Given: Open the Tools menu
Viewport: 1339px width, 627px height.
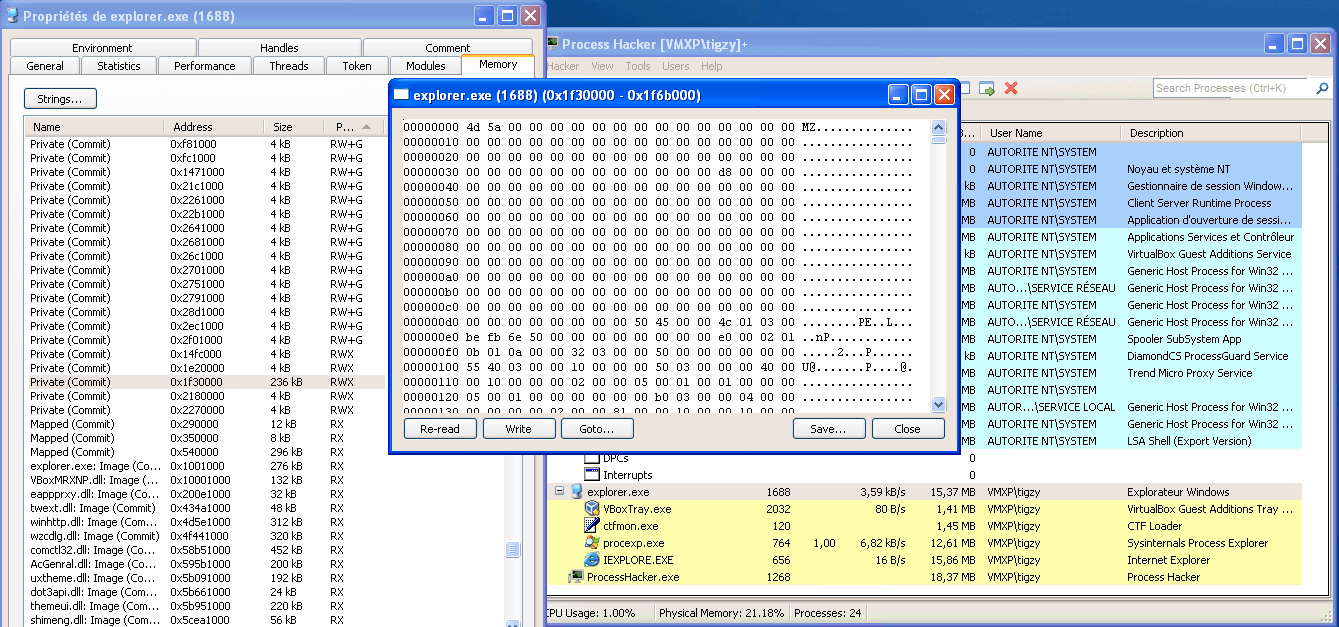Looking at the screenshot, I should (637, 66).
